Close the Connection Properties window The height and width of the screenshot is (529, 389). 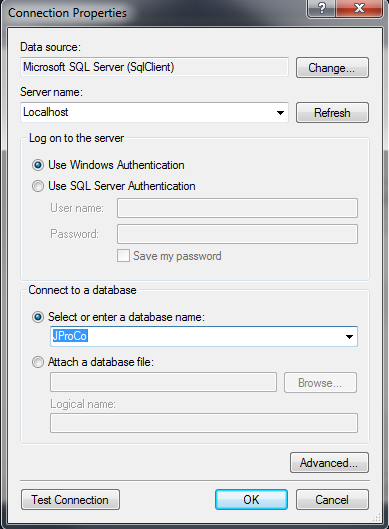pyautogui.click(x=360, y=8)
